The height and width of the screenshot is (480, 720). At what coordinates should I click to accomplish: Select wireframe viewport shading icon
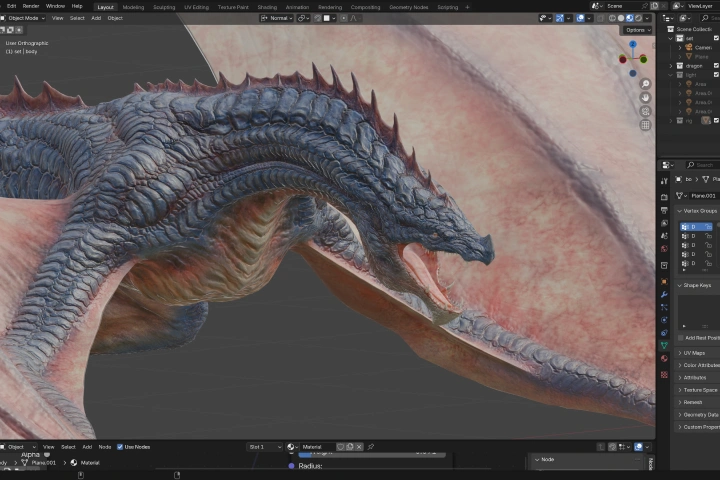(x=612, y=18)
